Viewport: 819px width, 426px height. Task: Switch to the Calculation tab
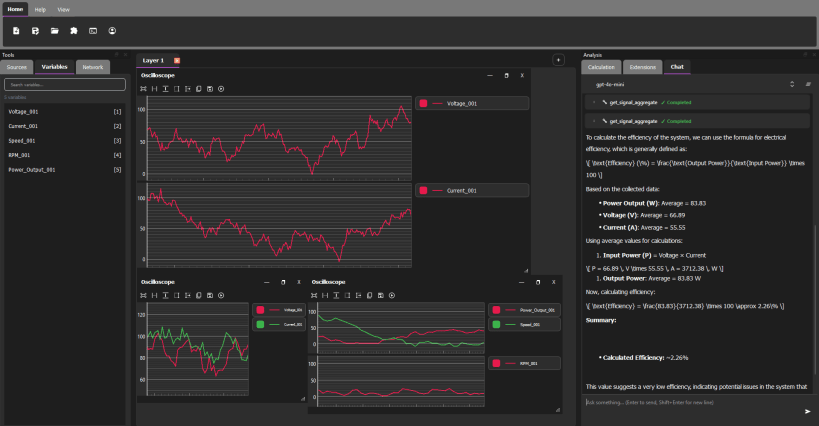pyautogui.click(x=601, y=67)
